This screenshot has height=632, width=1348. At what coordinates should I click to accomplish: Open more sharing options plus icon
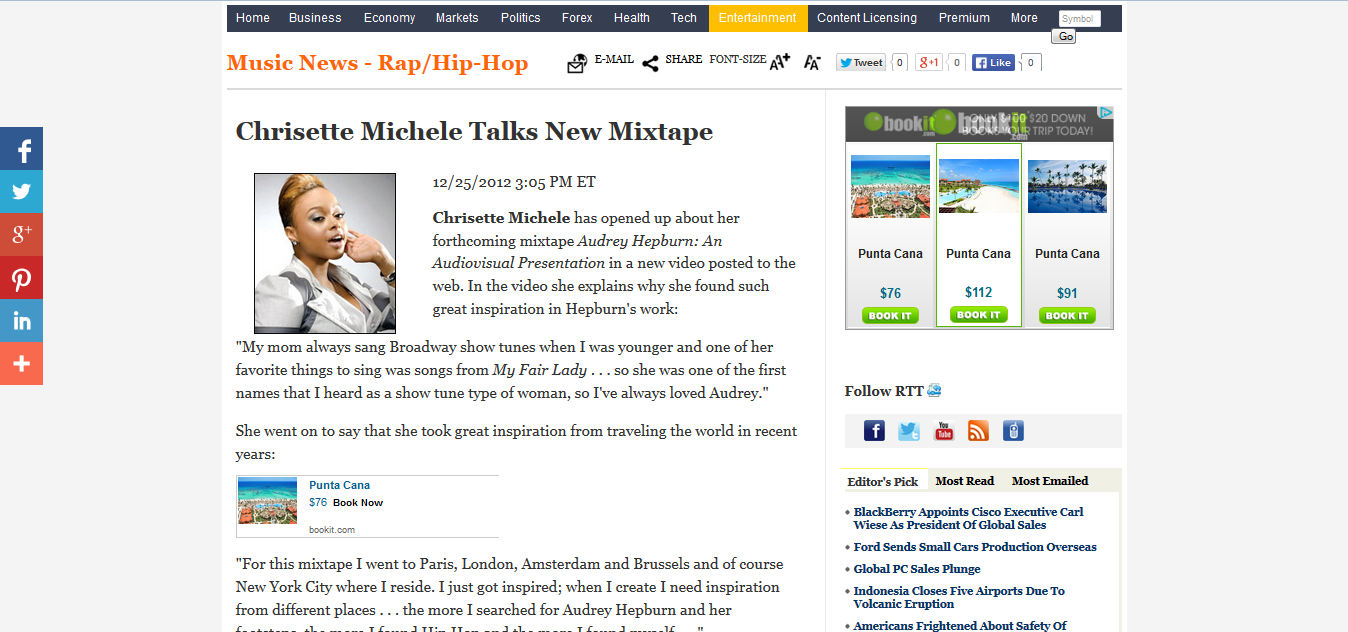click(21, 364)
